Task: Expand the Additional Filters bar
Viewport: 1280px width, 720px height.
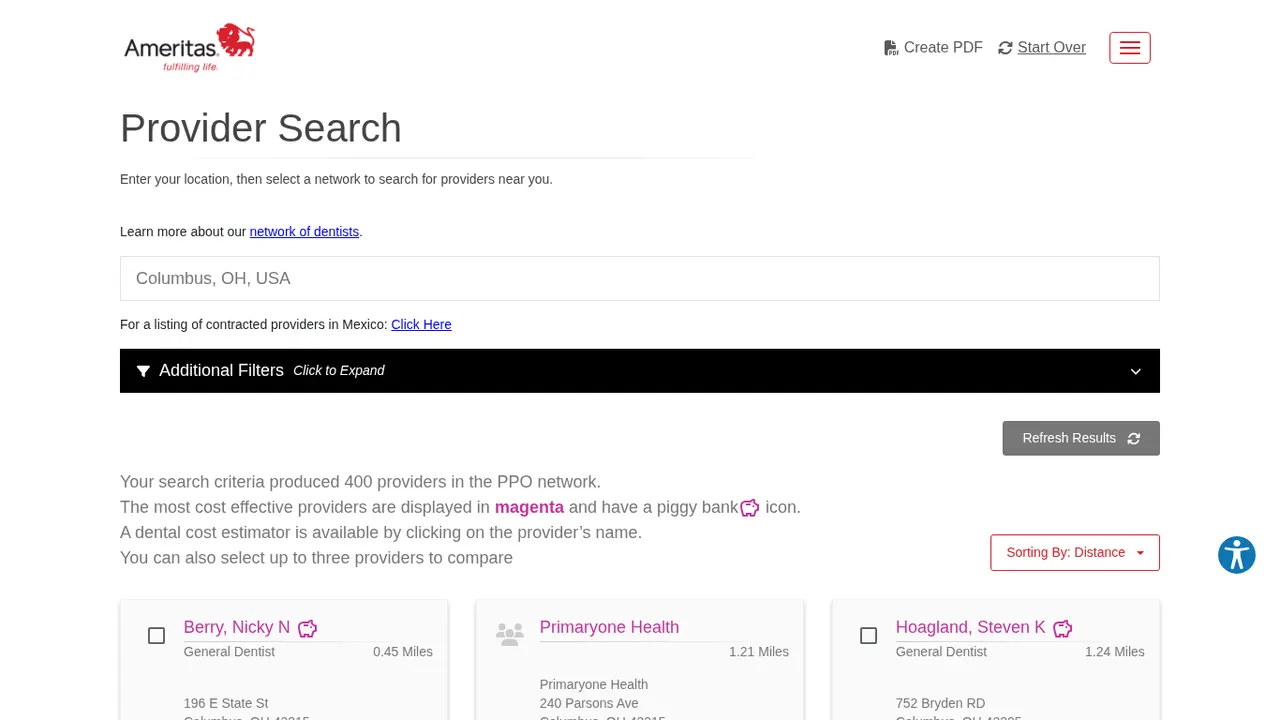Action: (640, 371)
